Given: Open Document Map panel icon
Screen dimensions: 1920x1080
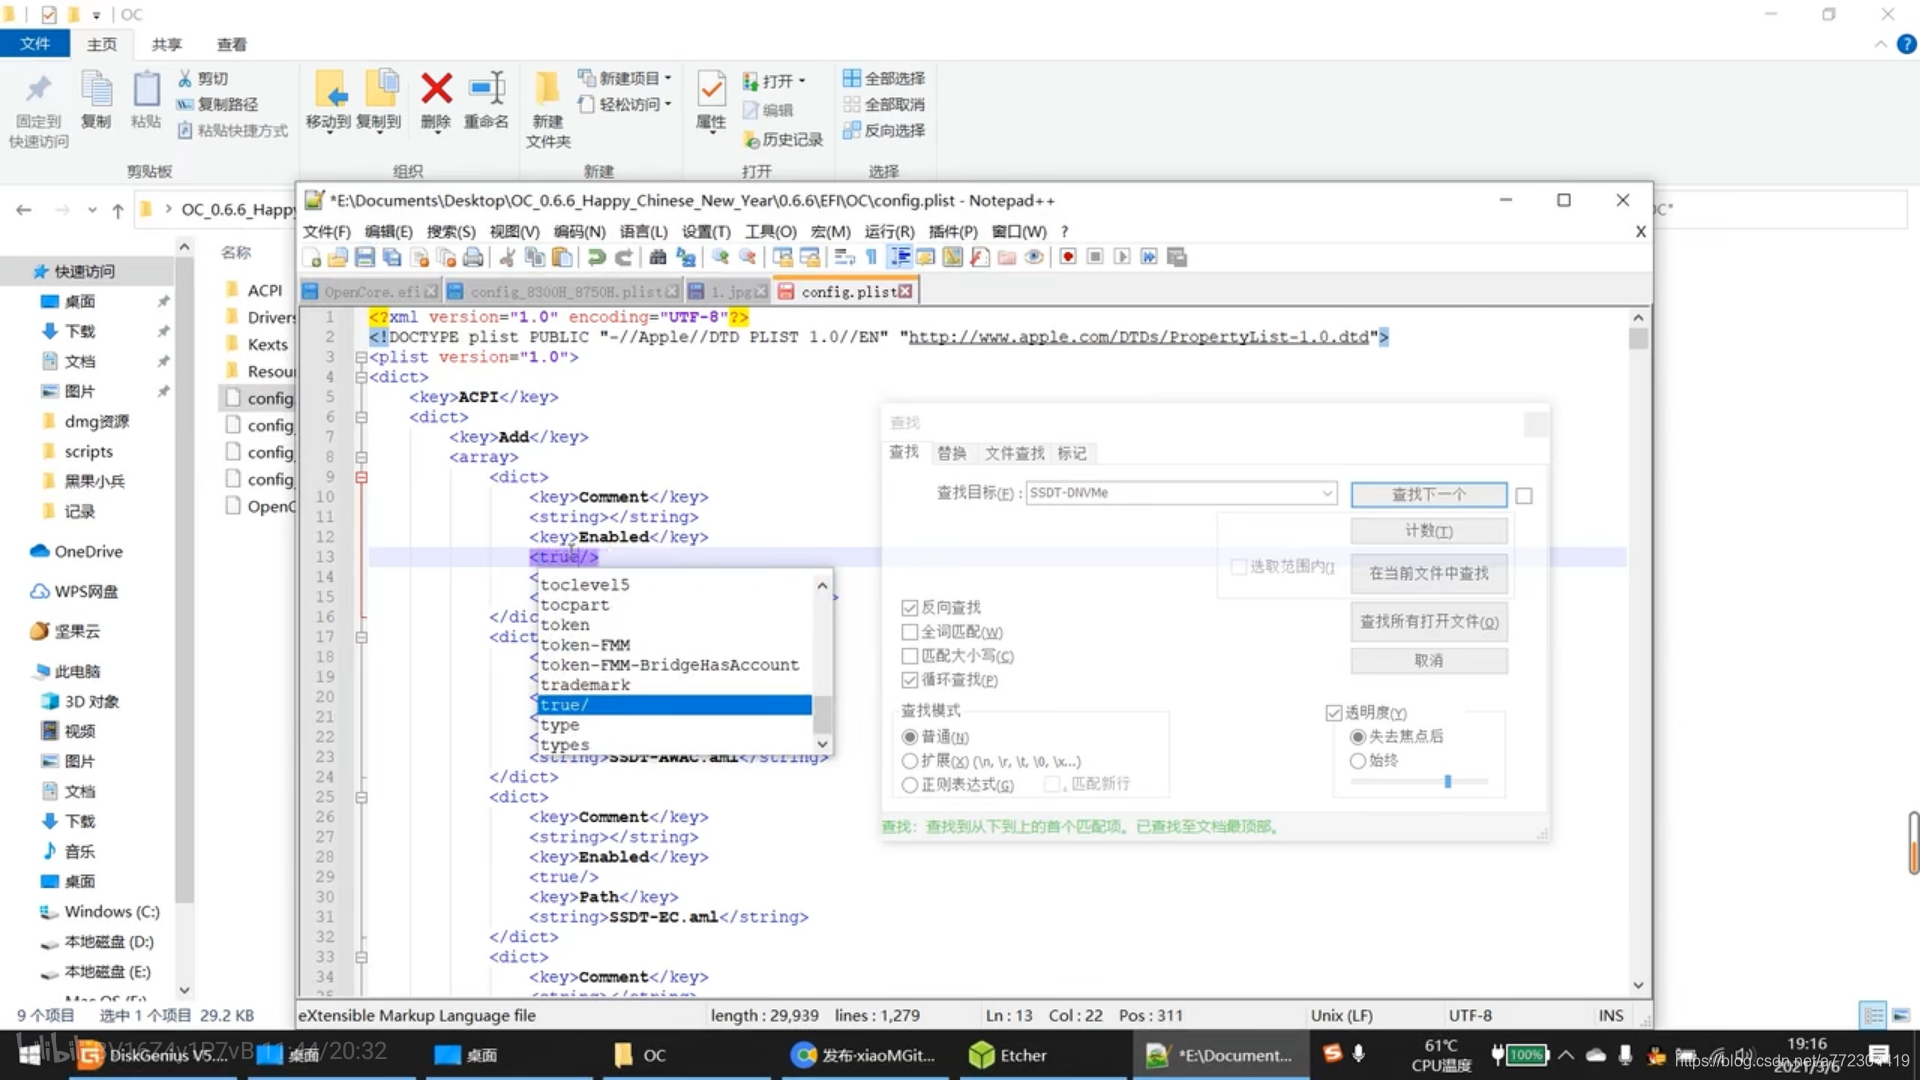Looking at the screenshot, I should 953,257.
